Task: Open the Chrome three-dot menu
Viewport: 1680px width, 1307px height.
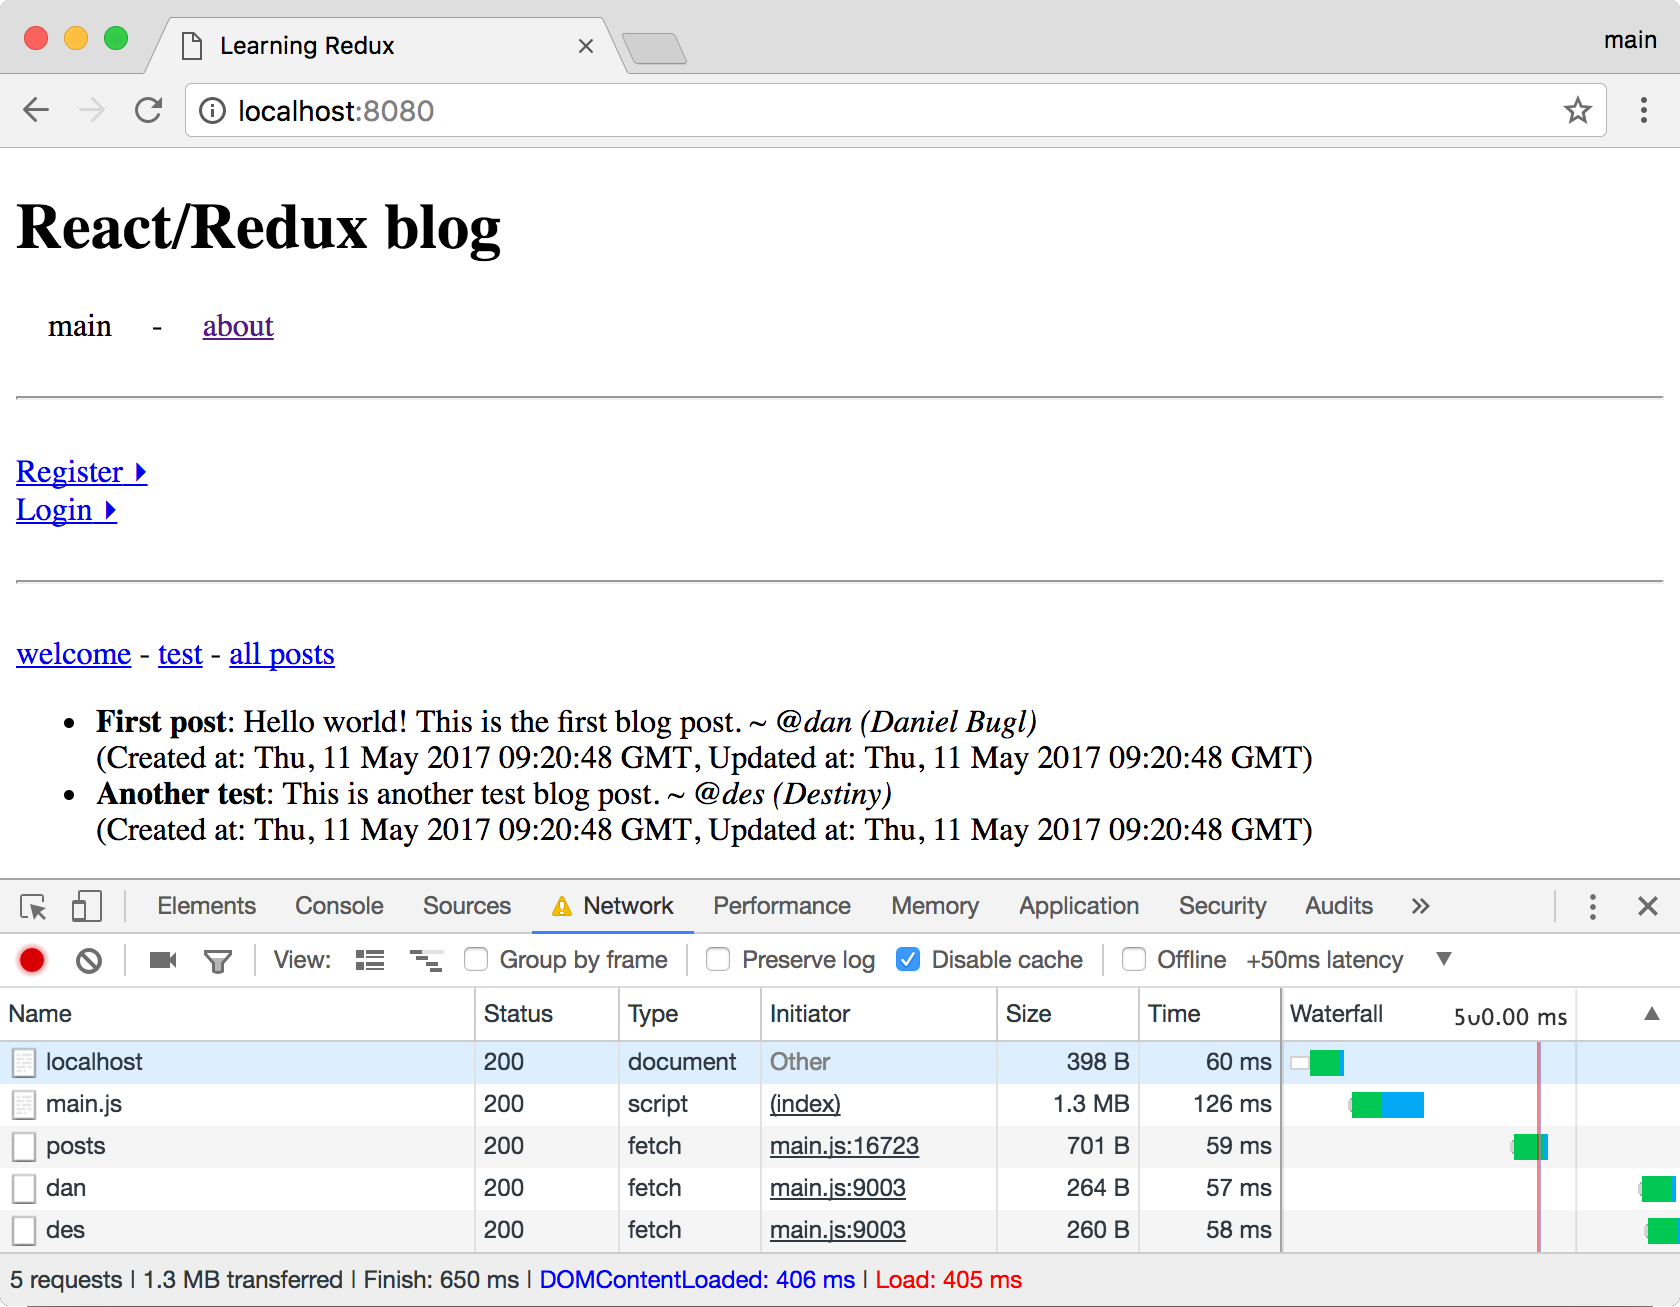Action: click(1643, 110)
